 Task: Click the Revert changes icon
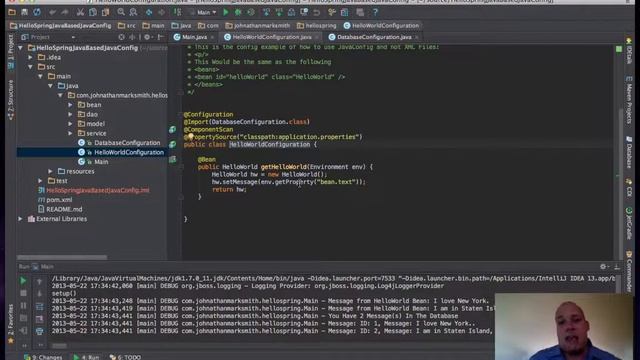pos(317,12)
